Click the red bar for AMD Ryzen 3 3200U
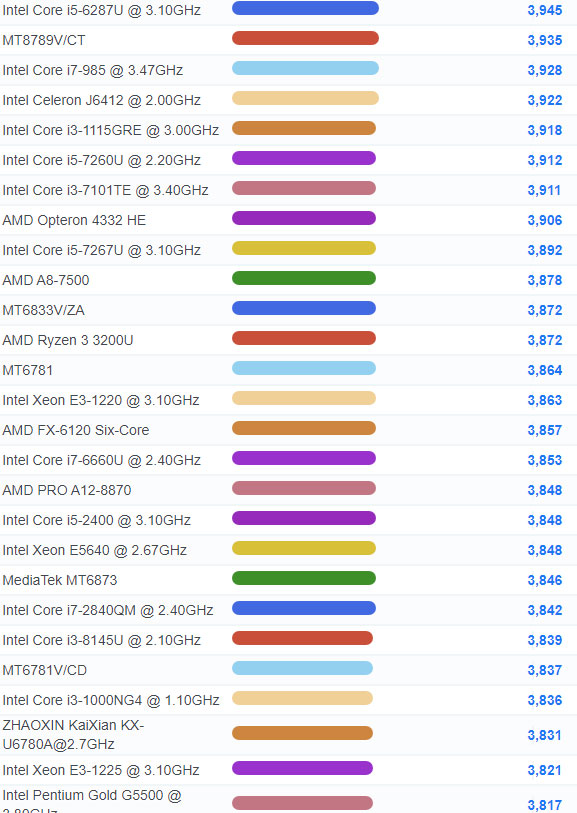The image size is (577, 813). tap(304, 339)
